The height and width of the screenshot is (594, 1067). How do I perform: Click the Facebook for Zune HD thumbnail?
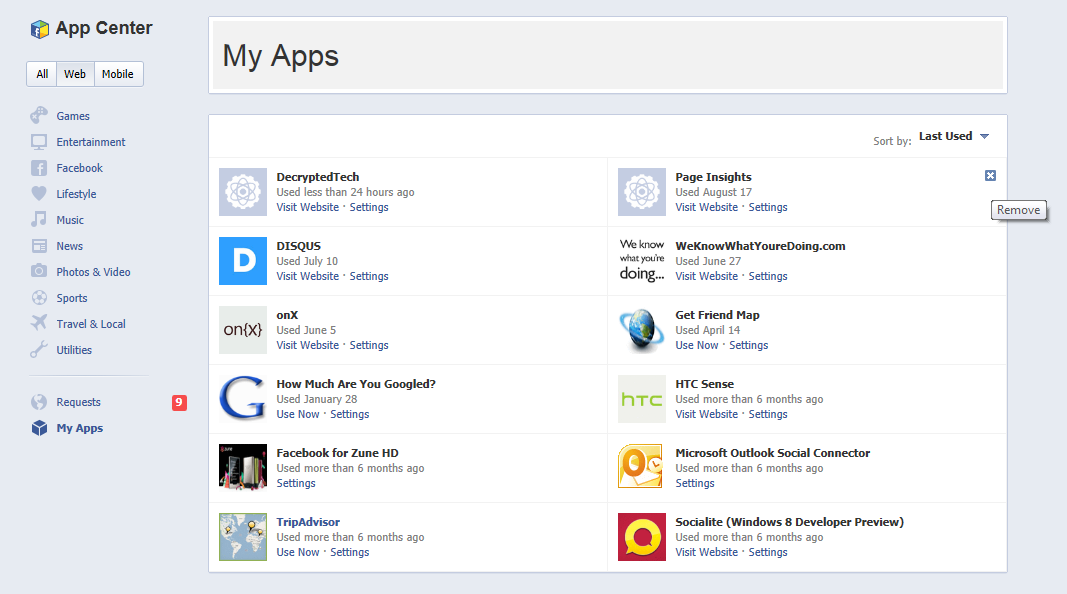[243, 467]
